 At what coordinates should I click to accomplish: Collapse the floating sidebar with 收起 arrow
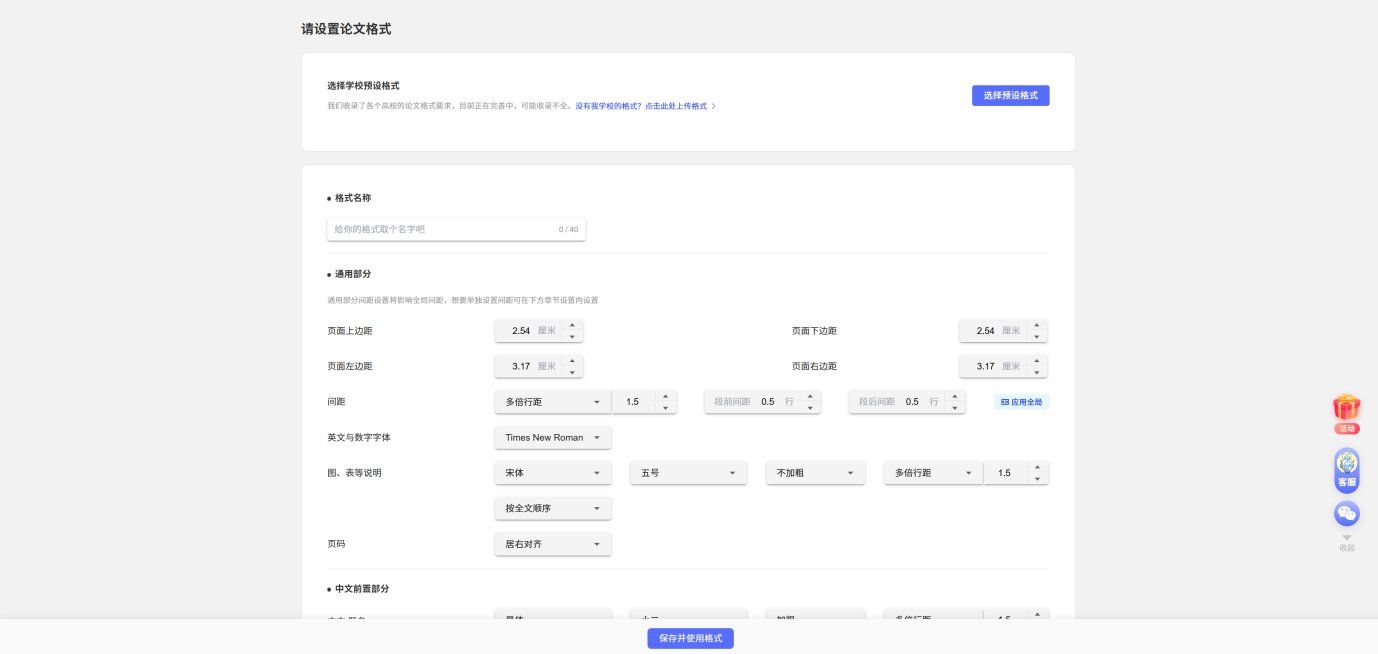pos(1347,542)
